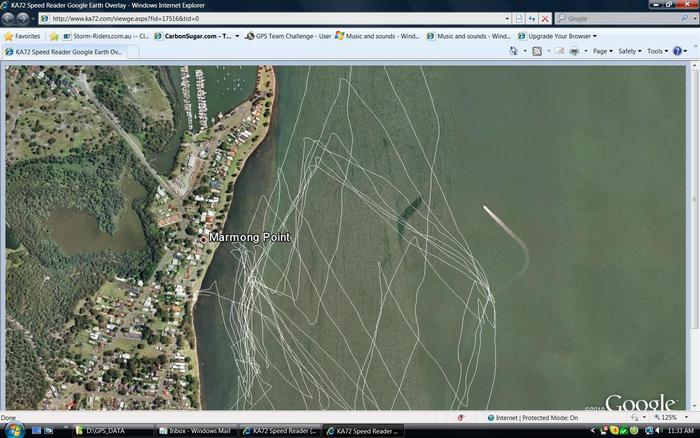Open the Safety dropdown menu

pos(629,51)
